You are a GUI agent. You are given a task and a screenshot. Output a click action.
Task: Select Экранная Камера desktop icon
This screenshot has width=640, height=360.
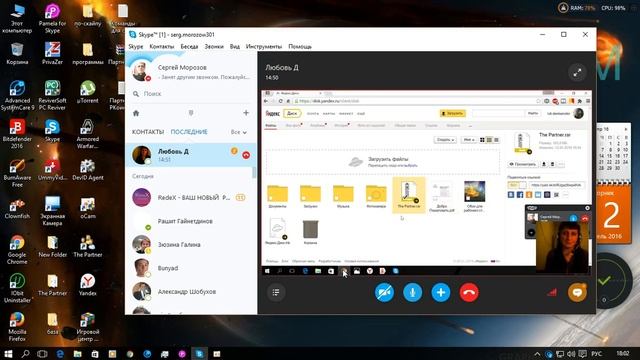(52, 211)
